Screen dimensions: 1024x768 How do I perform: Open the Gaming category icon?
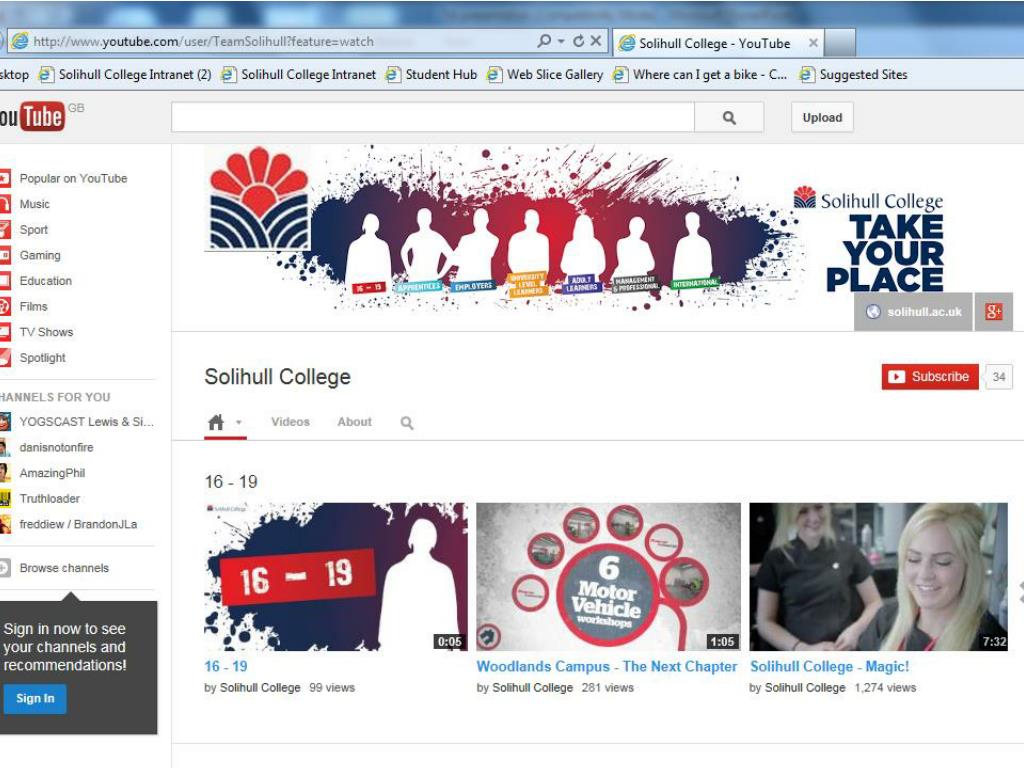point(5,256)
